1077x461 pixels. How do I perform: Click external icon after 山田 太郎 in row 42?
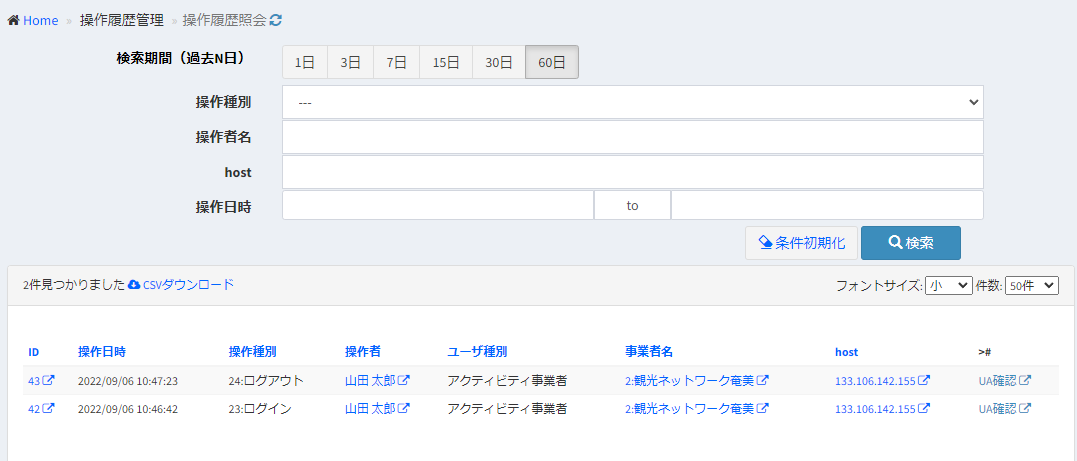tap(404, 408)
